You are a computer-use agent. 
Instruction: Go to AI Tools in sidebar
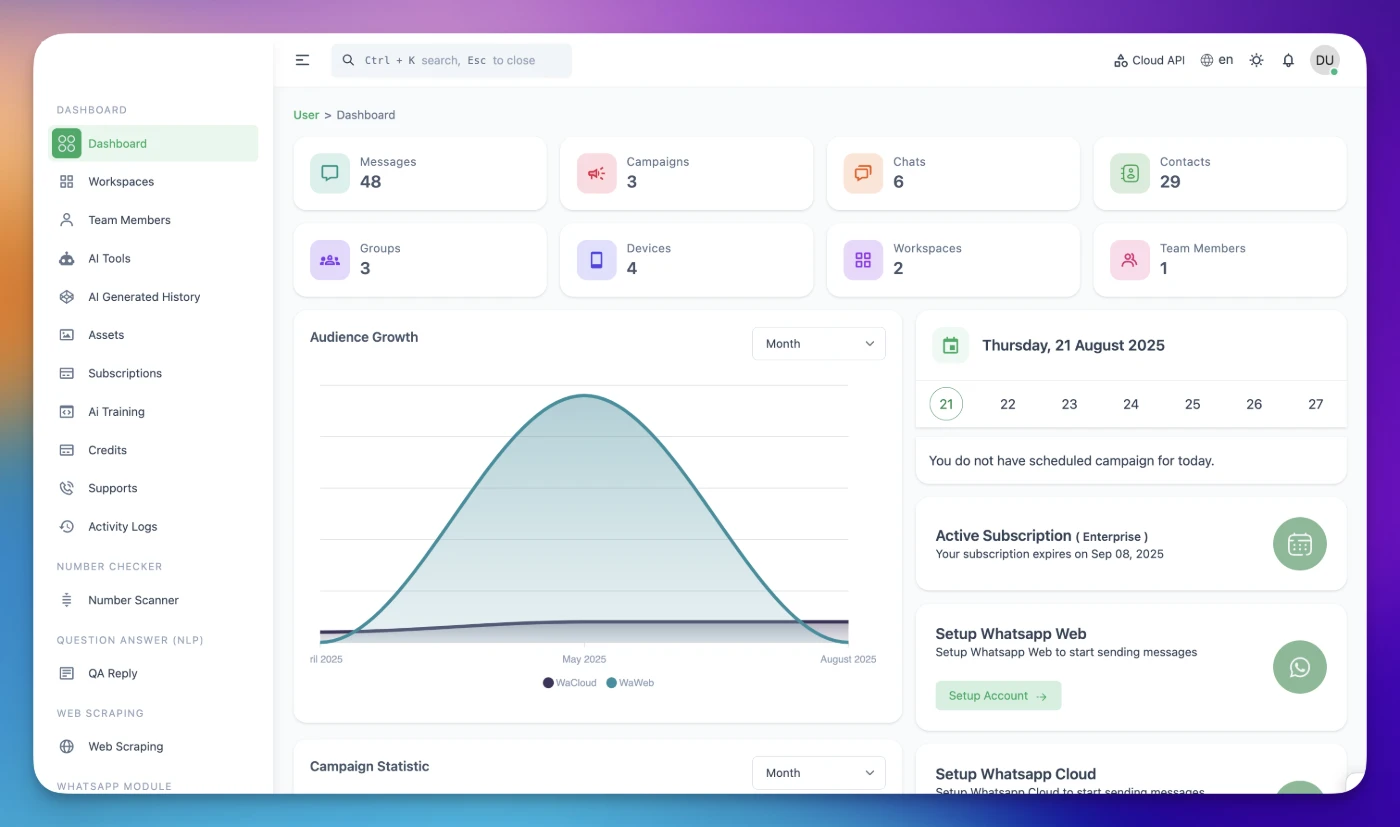click(x=109, y=259)
